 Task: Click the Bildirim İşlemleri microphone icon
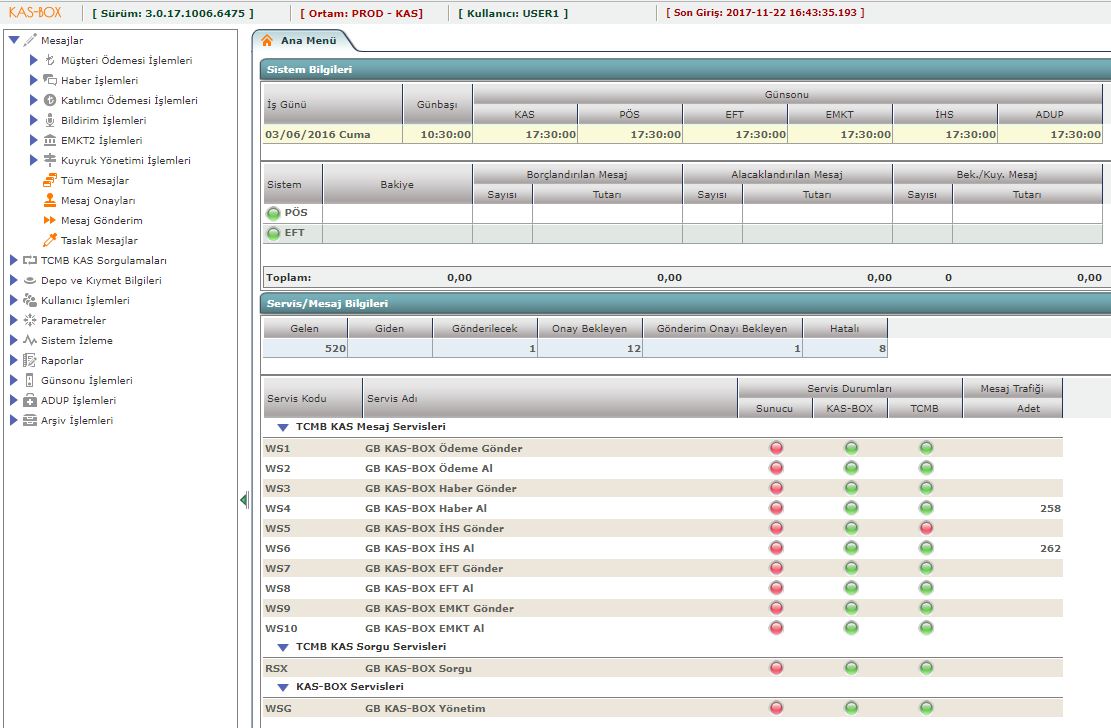[50, 121]
